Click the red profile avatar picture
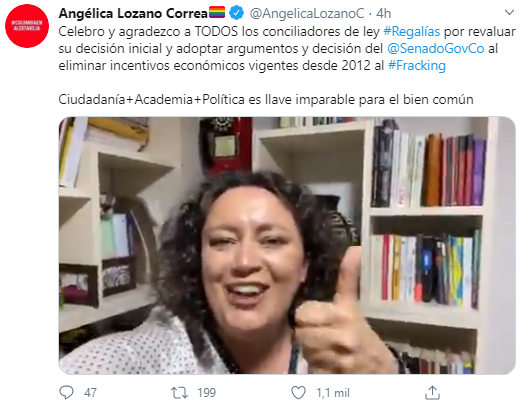Screen dimensions: 525x408 [x=27, y=26]
